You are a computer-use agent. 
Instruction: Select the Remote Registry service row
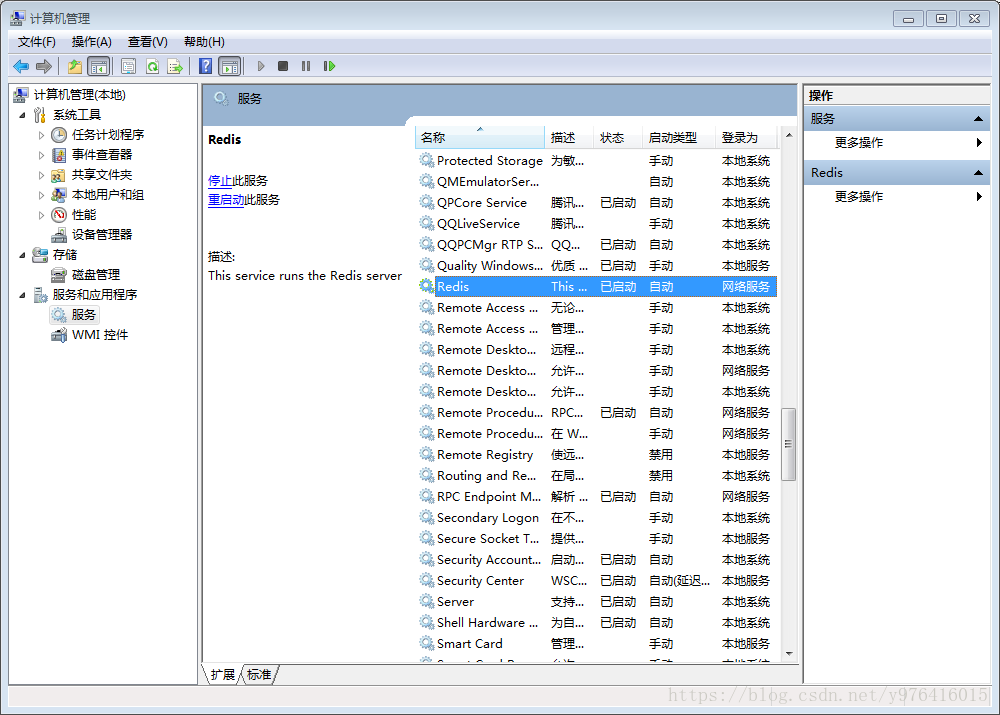598,455
